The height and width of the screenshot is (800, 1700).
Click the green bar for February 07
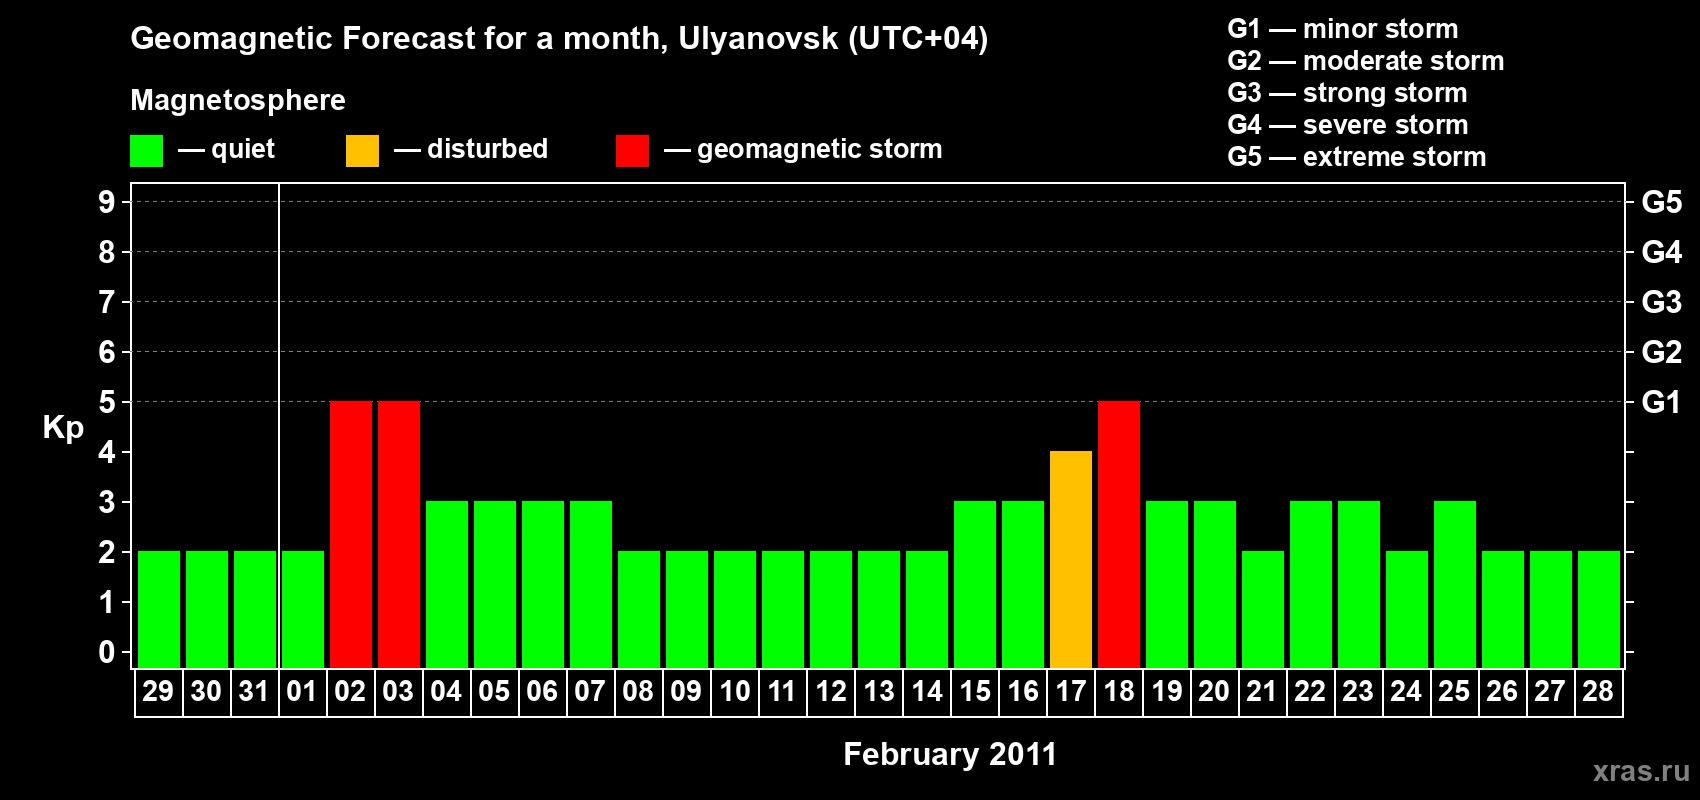pyautogui.click(x=591, y=584)
